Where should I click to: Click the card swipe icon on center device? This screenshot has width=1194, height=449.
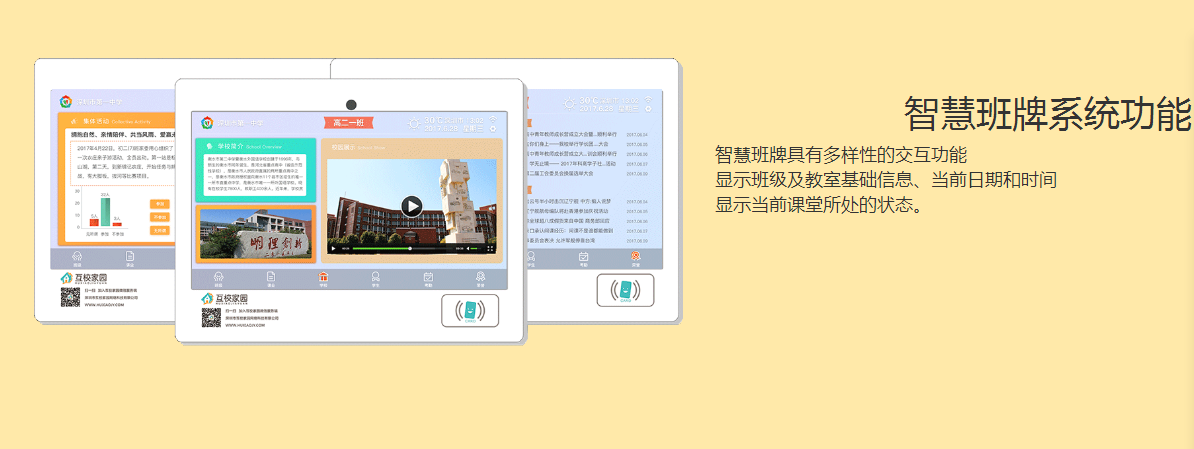(469, 310)
